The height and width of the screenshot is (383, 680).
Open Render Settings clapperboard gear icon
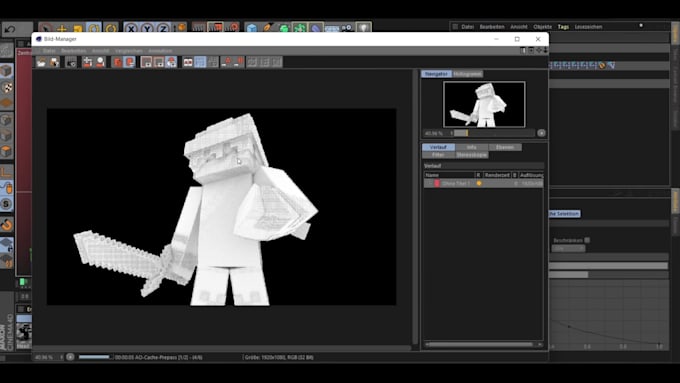pos(232,28)
